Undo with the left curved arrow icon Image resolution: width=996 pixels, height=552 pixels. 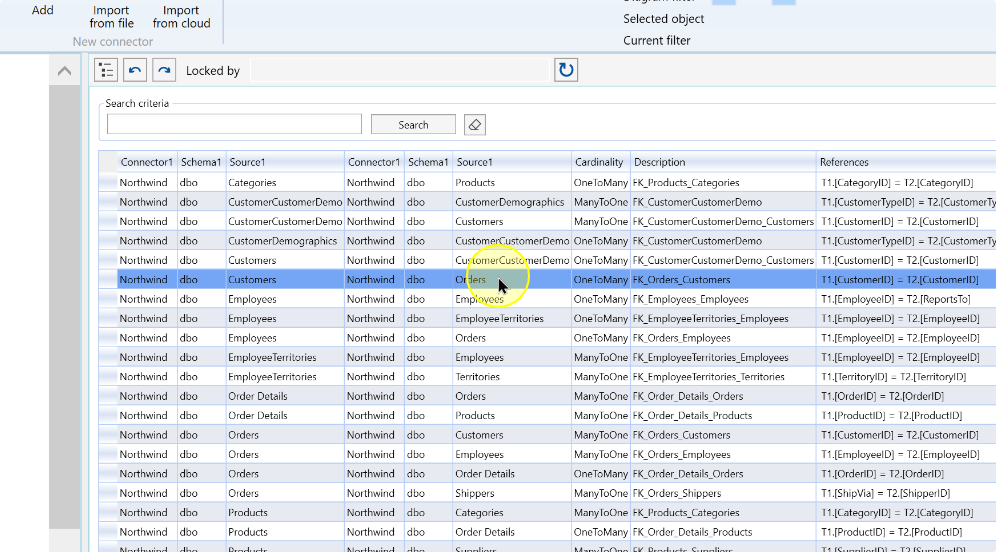tap(135, 70)
